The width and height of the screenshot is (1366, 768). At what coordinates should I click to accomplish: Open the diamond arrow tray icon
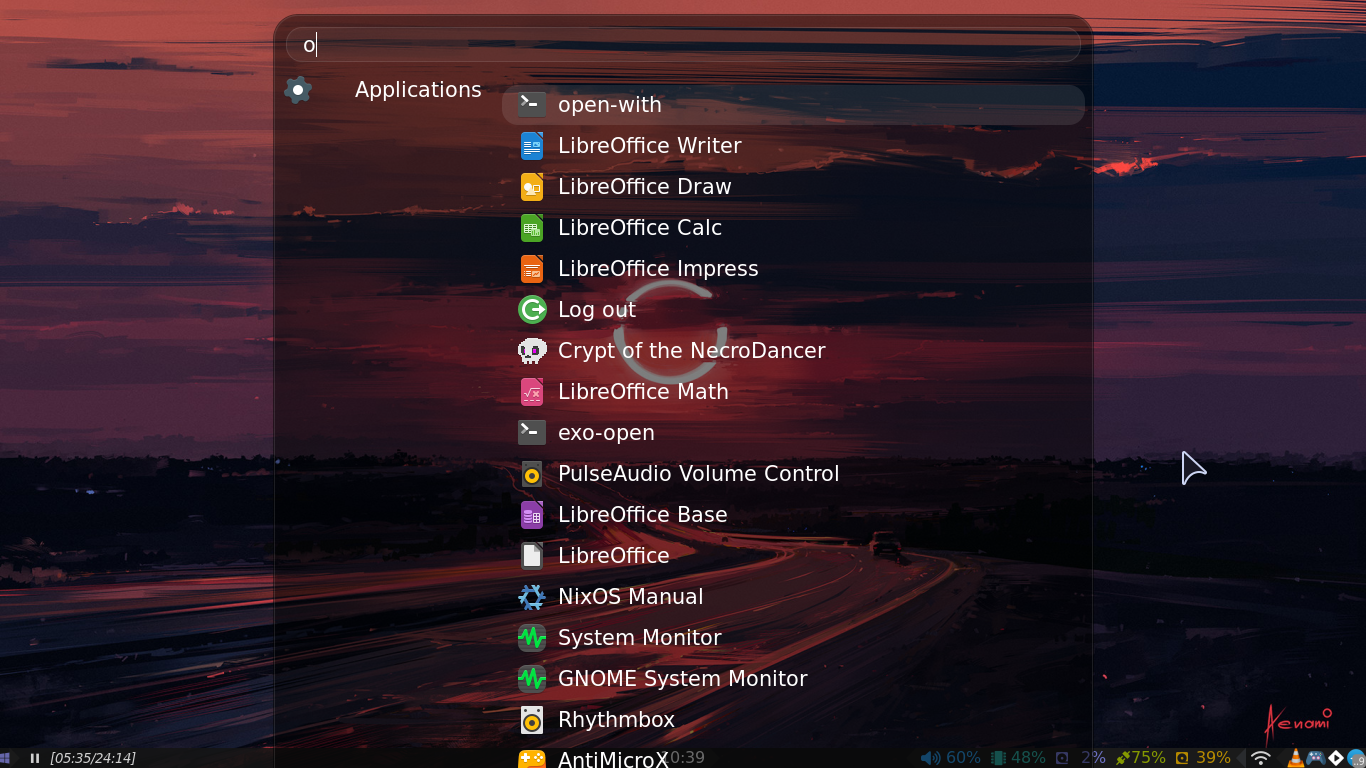point(1337,758)
